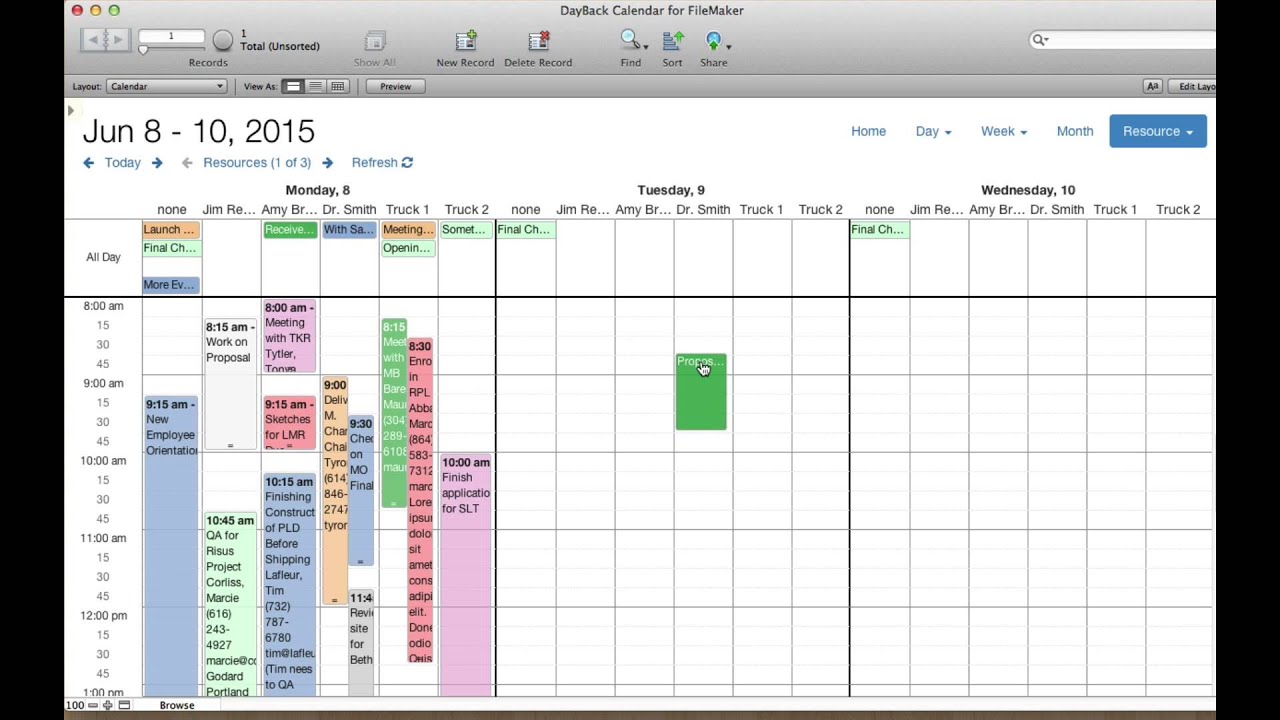Select View As Table
This screenshot has width=1280, height=720.
[x=337, y=87]
